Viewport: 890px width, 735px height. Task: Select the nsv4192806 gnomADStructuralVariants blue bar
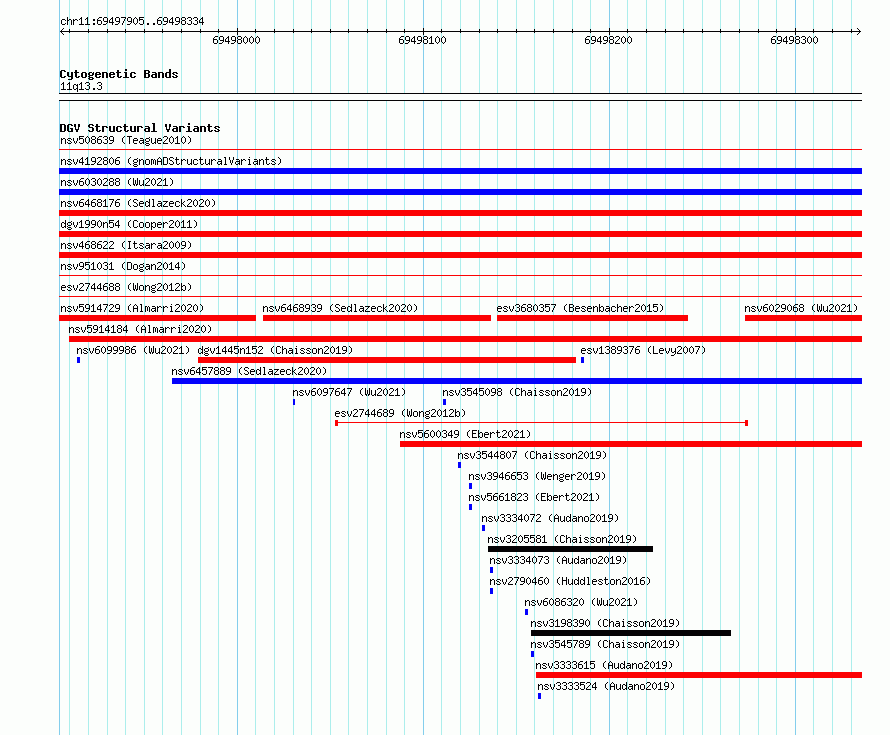[x=460, y=171]
